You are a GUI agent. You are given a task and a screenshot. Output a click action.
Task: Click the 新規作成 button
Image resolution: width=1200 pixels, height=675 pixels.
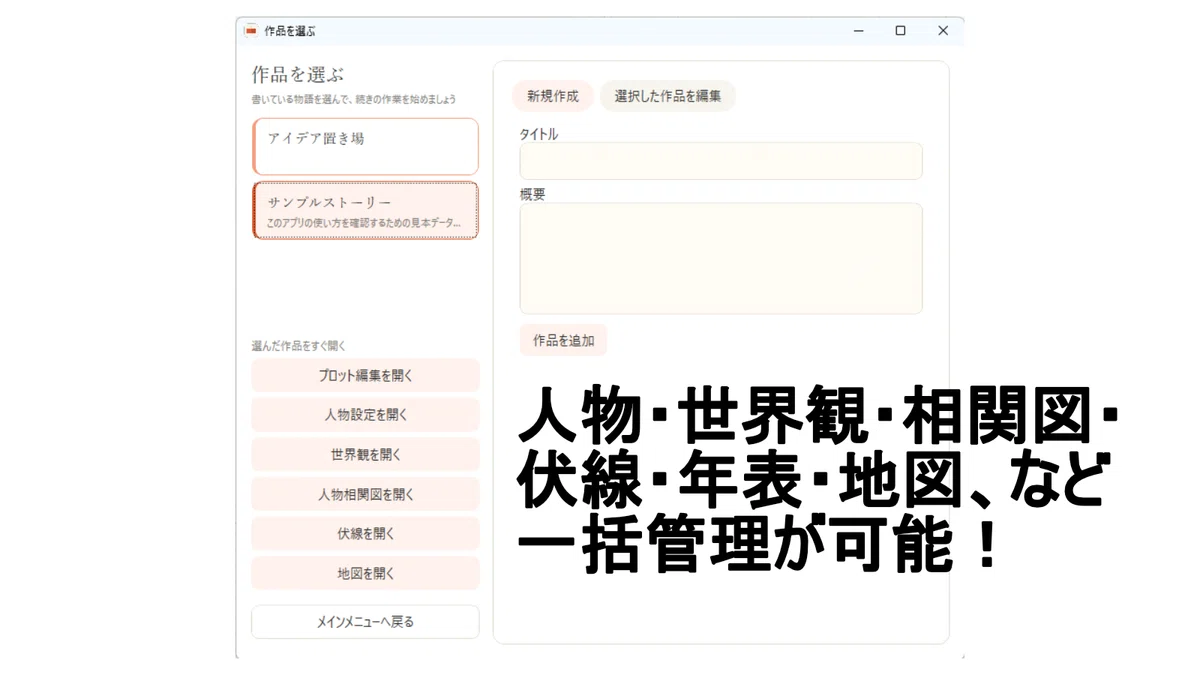tap(553, 96)
